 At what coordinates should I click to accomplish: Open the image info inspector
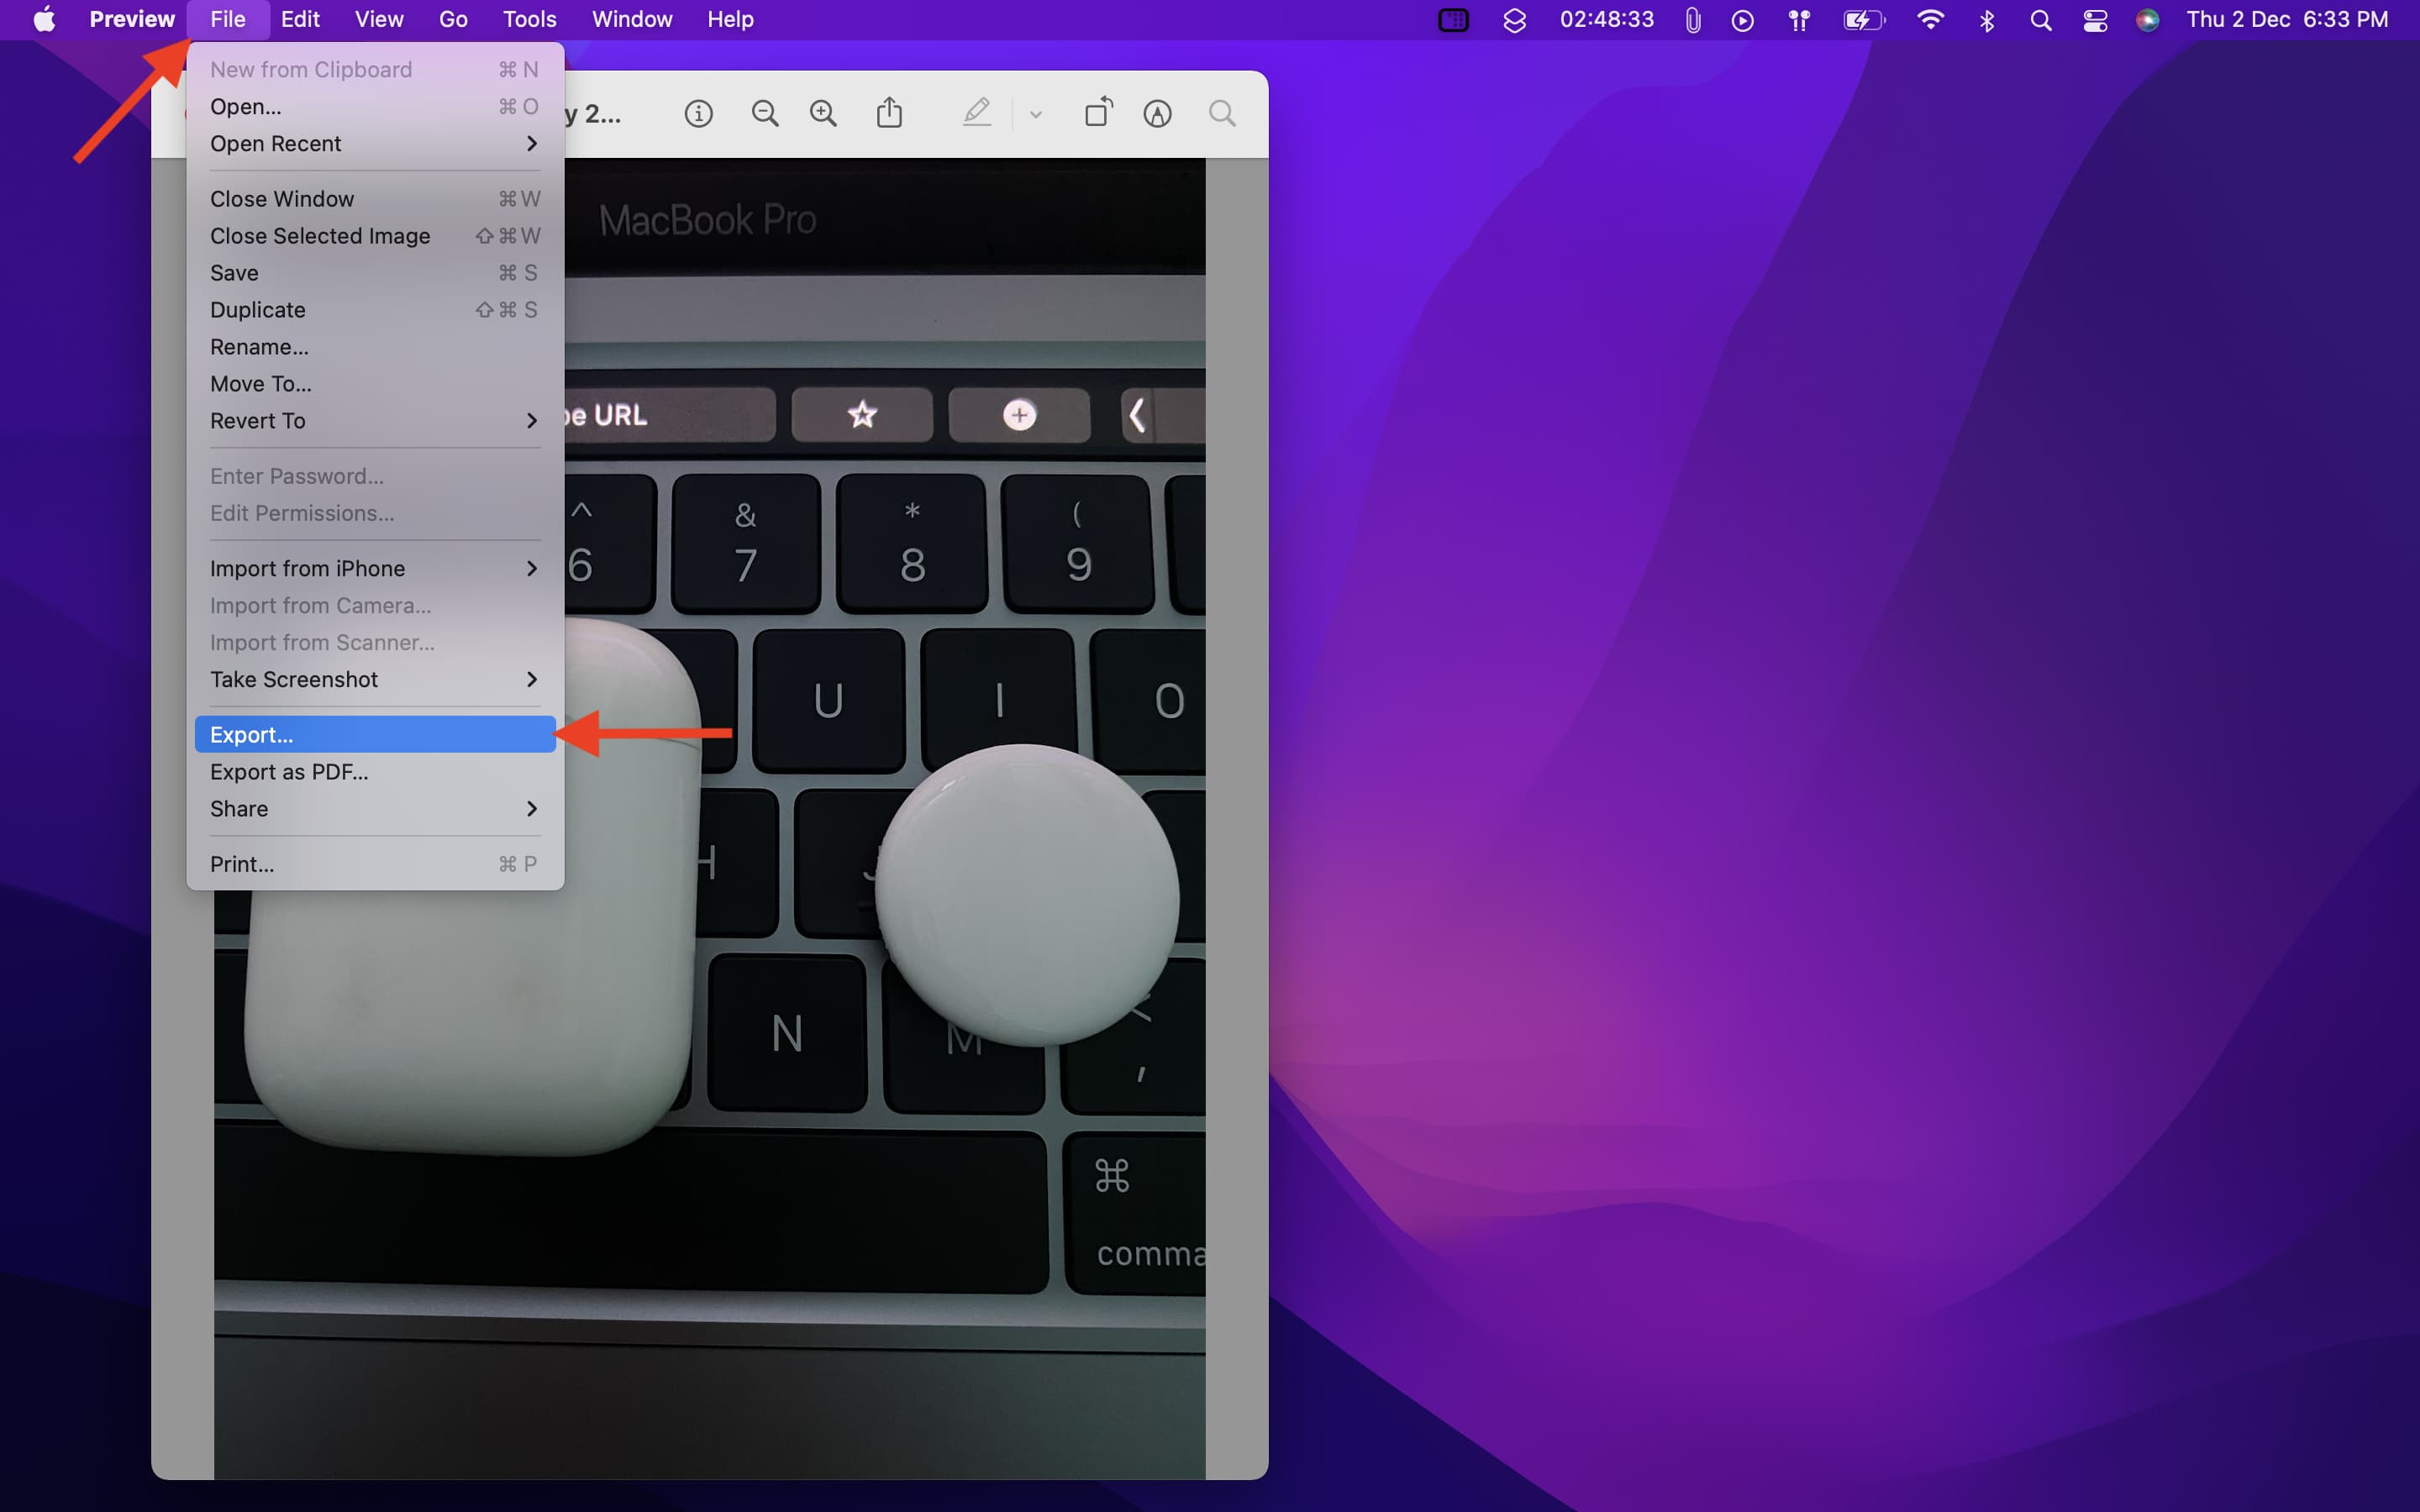coord(698,112)
